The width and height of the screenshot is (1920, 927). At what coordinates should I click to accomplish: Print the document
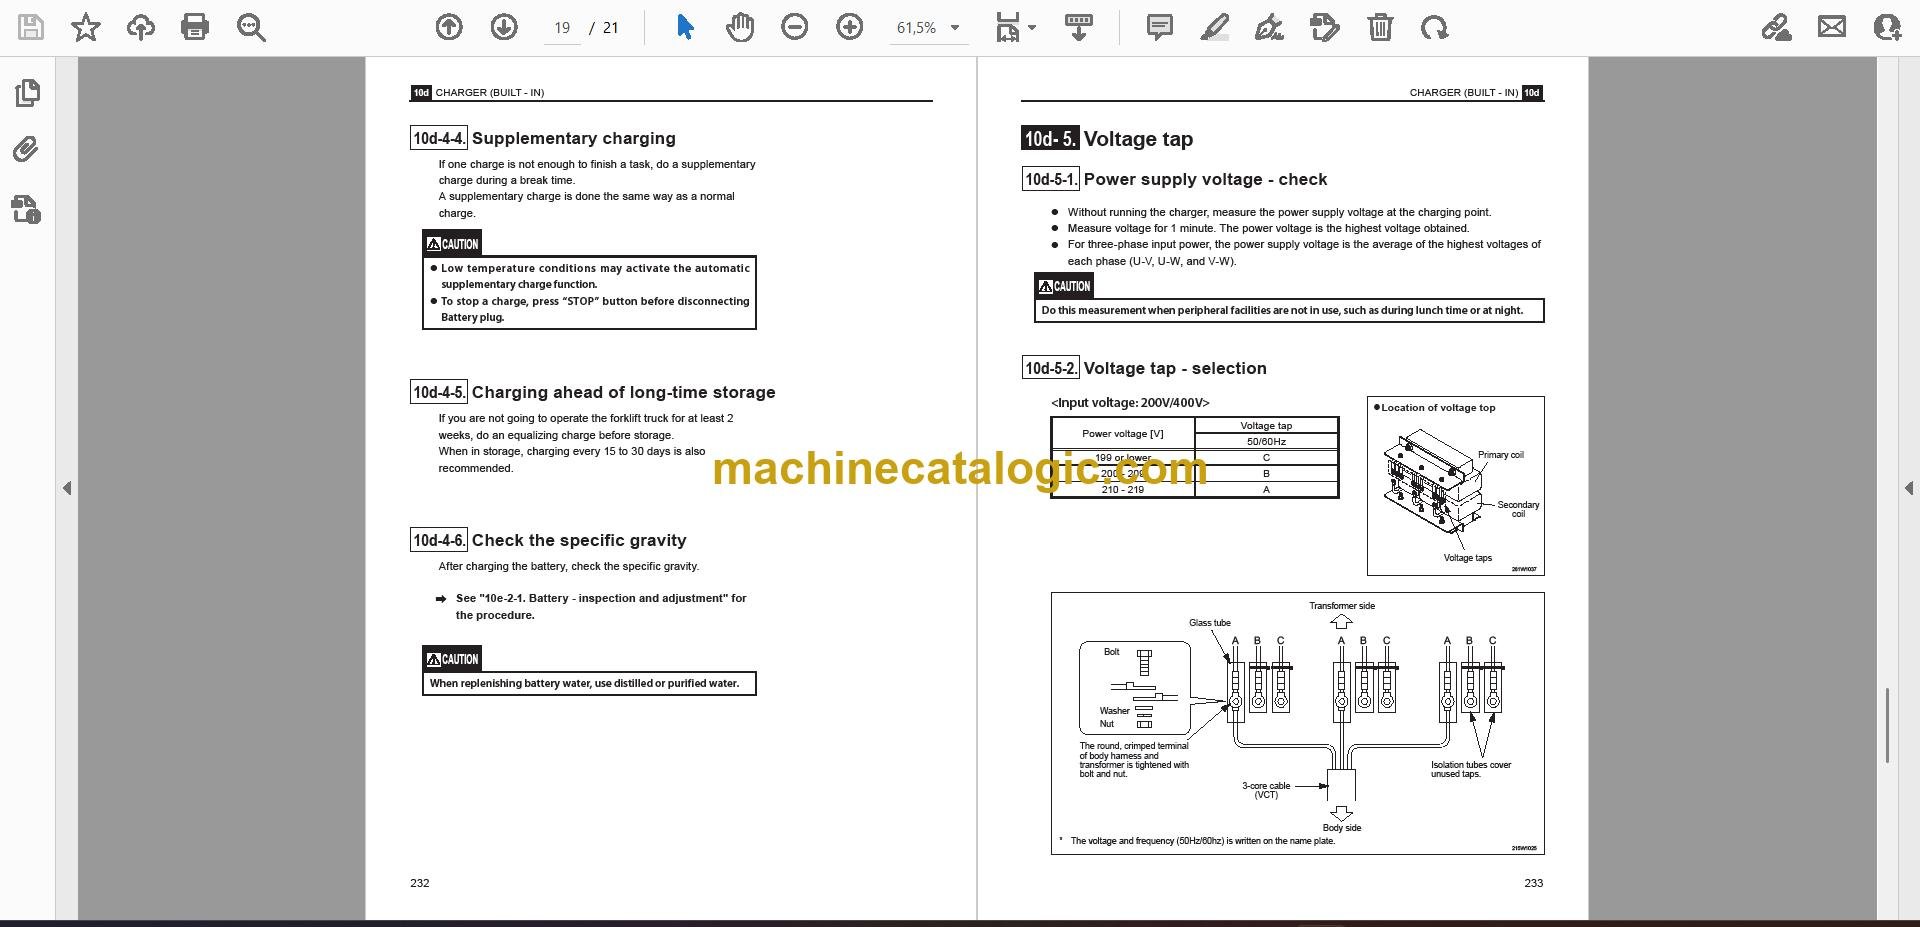(x=195, y=27)
